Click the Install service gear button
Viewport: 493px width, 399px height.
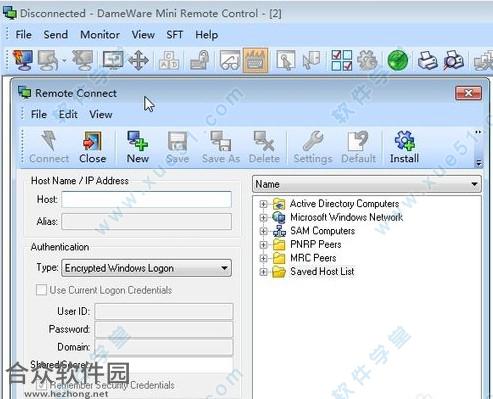click(x=404, y=147)
